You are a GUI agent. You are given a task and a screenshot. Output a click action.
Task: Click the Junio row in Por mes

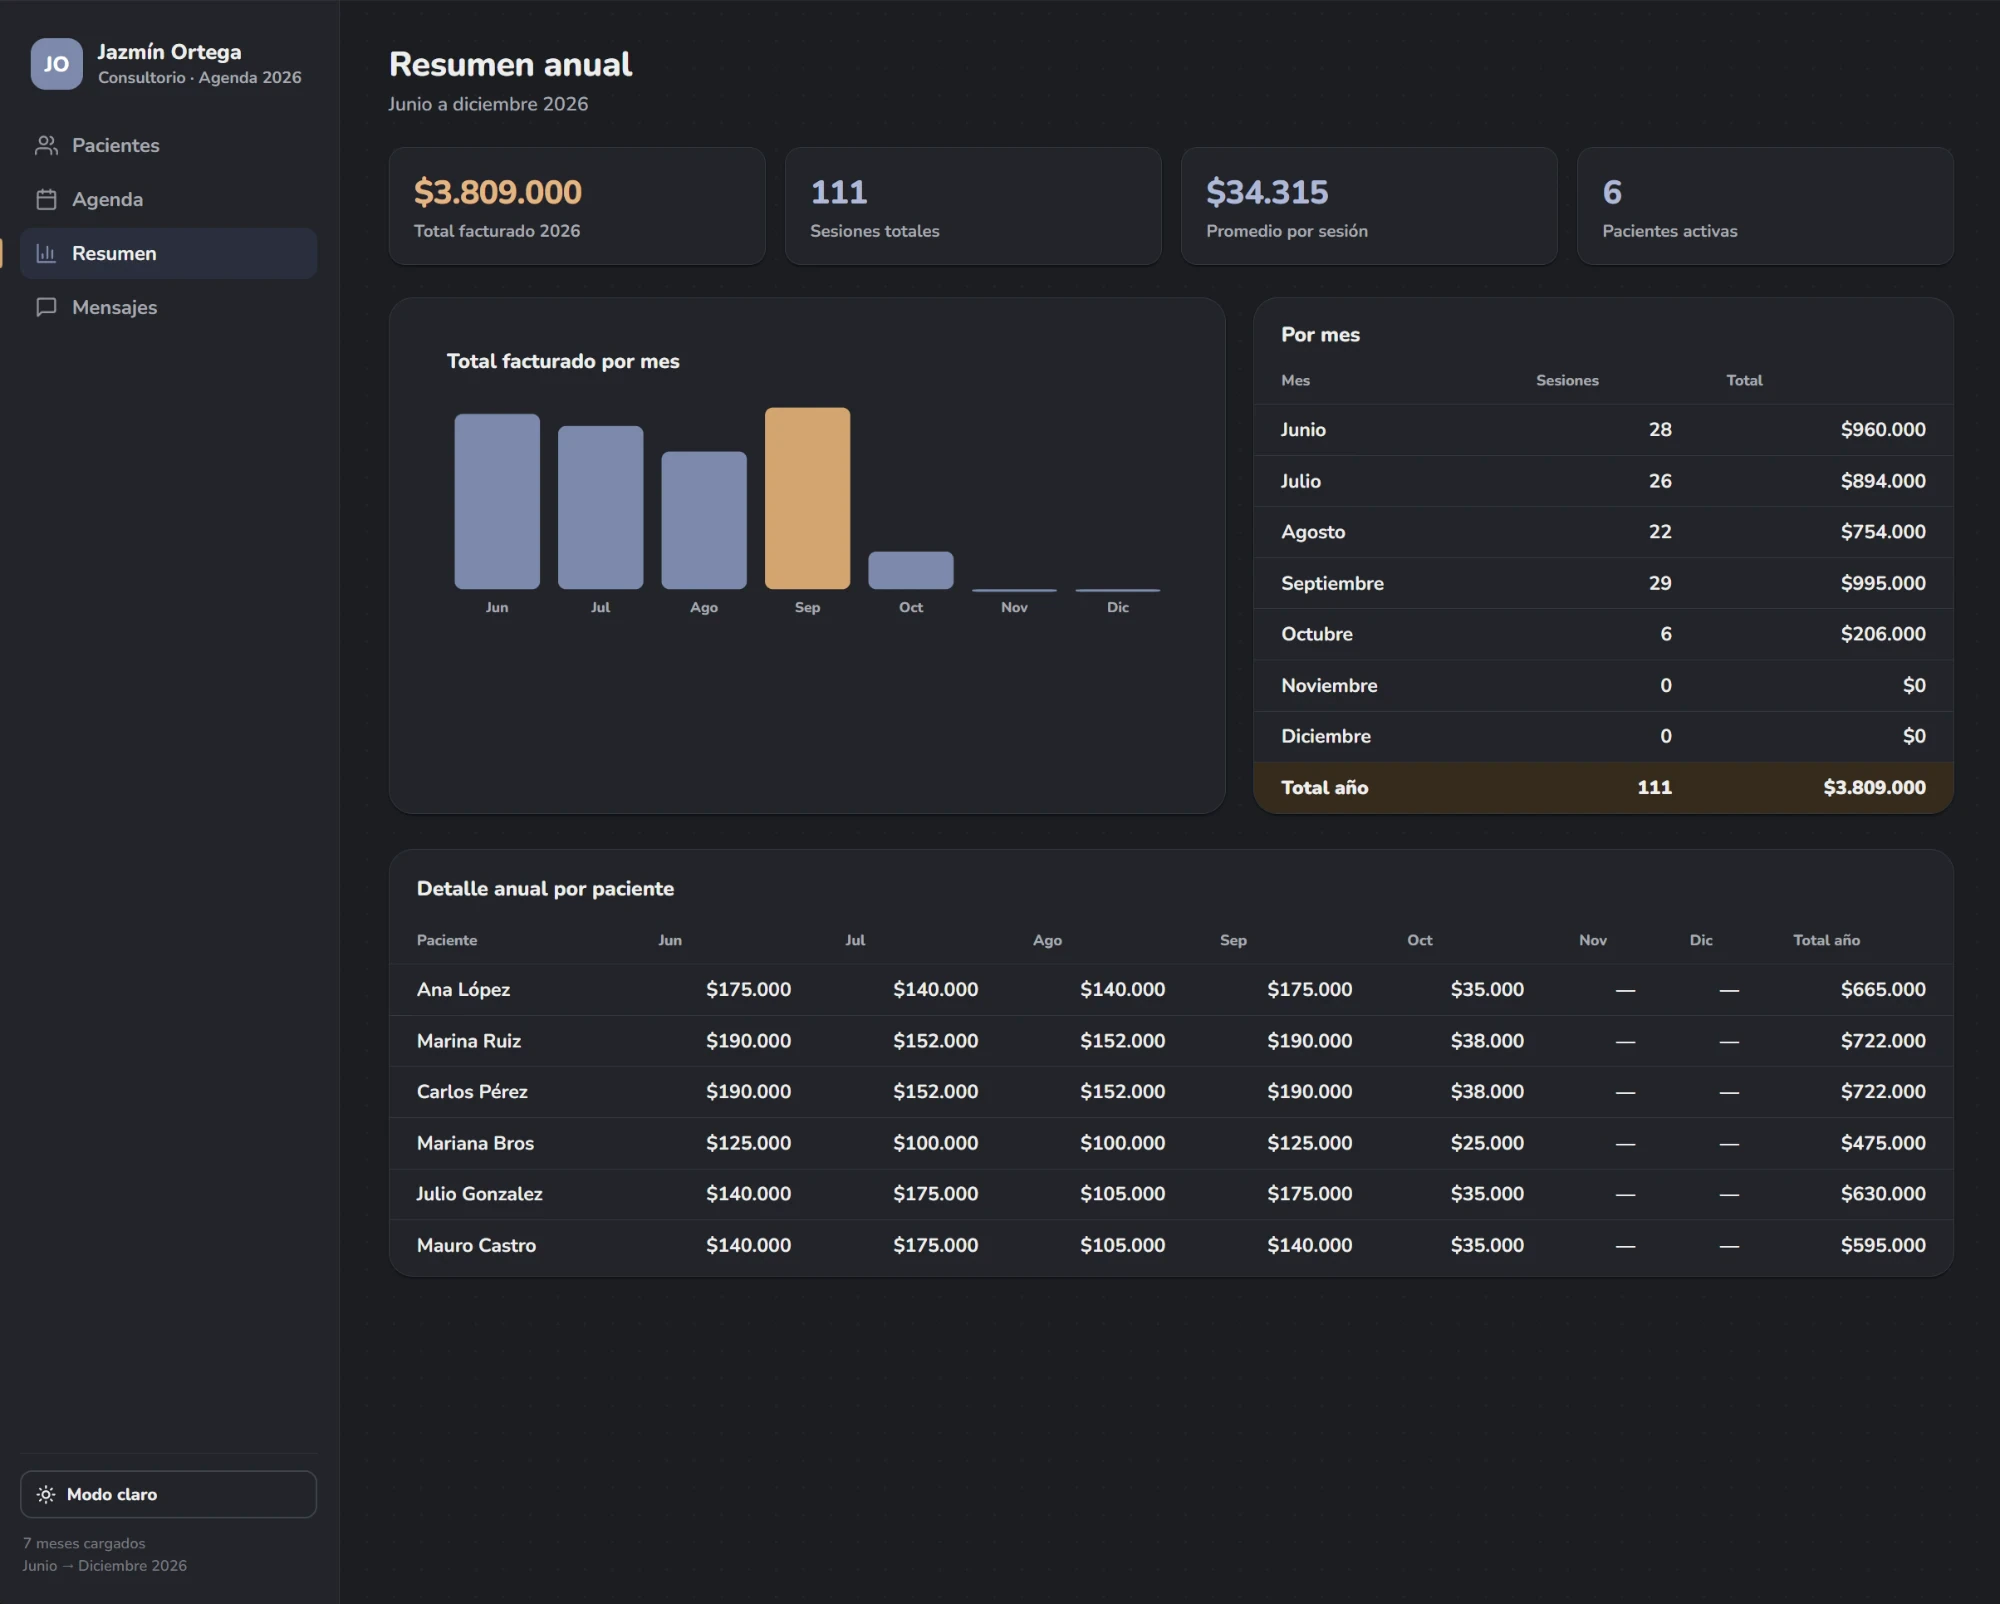click(1603, 430)
